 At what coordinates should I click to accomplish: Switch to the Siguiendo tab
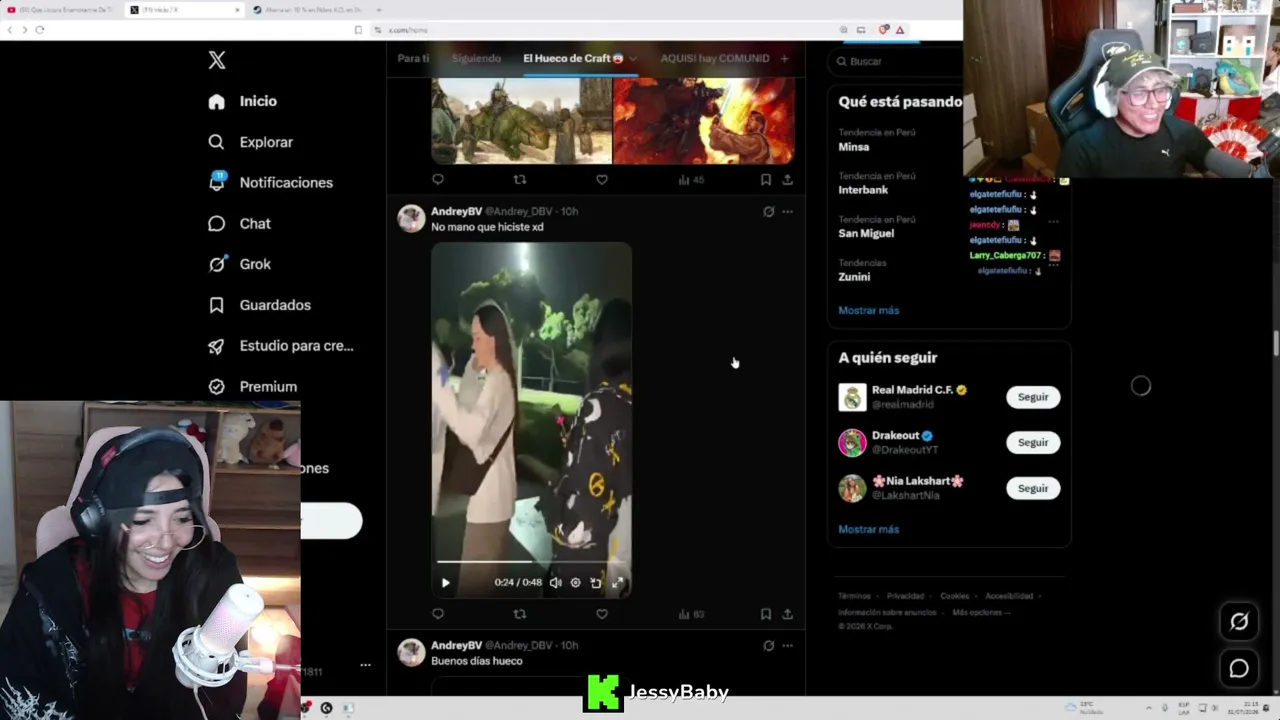(x=476, y=58)
